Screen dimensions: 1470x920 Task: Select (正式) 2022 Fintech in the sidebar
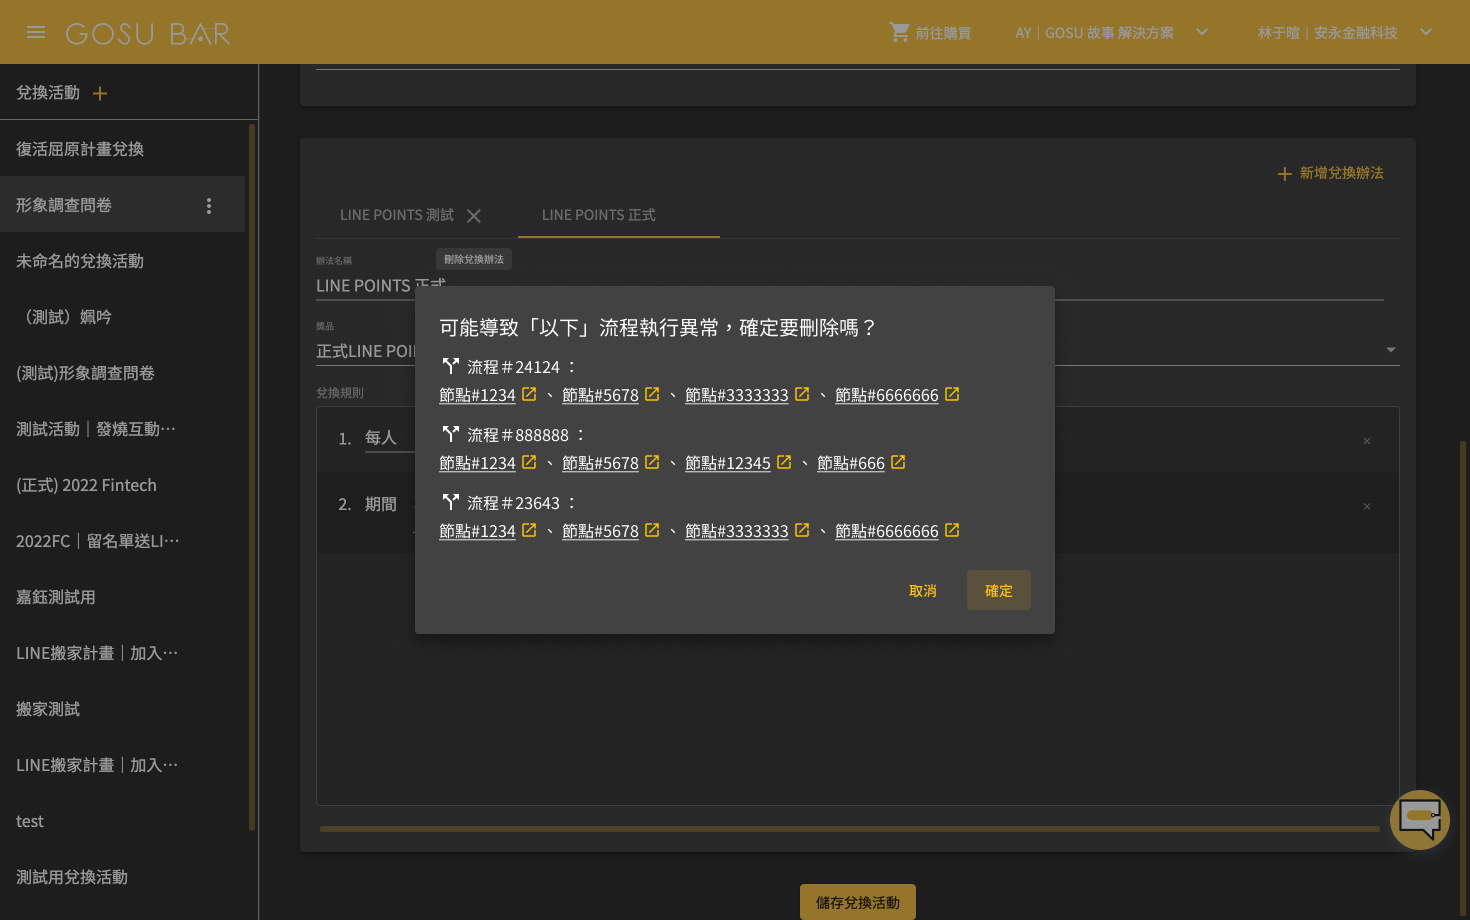pos(122,485)
